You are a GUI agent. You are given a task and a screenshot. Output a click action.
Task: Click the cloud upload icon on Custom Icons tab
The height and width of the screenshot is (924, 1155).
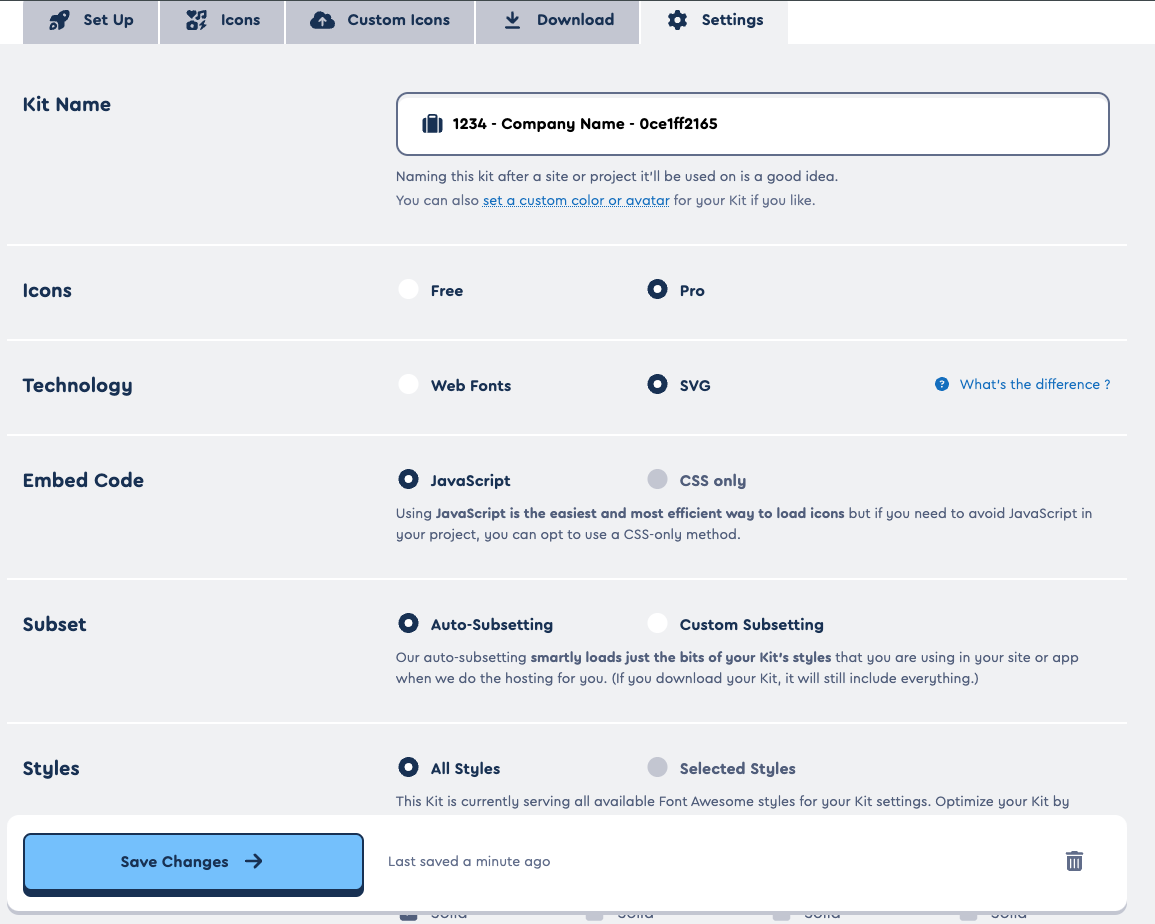coord(322,20)
